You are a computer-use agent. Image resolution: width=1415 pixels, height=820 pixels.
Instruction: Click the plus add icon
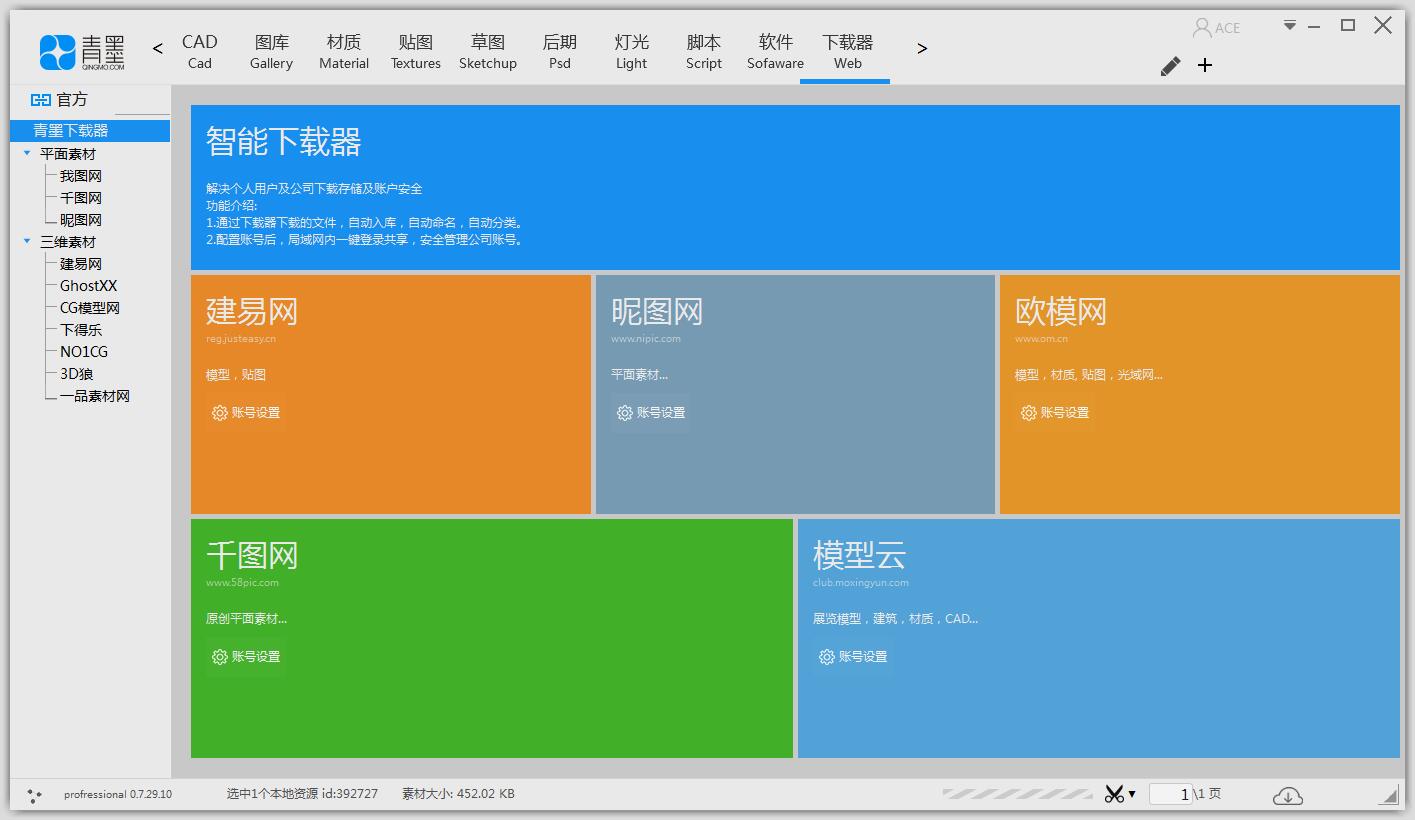click(1205, 65)
